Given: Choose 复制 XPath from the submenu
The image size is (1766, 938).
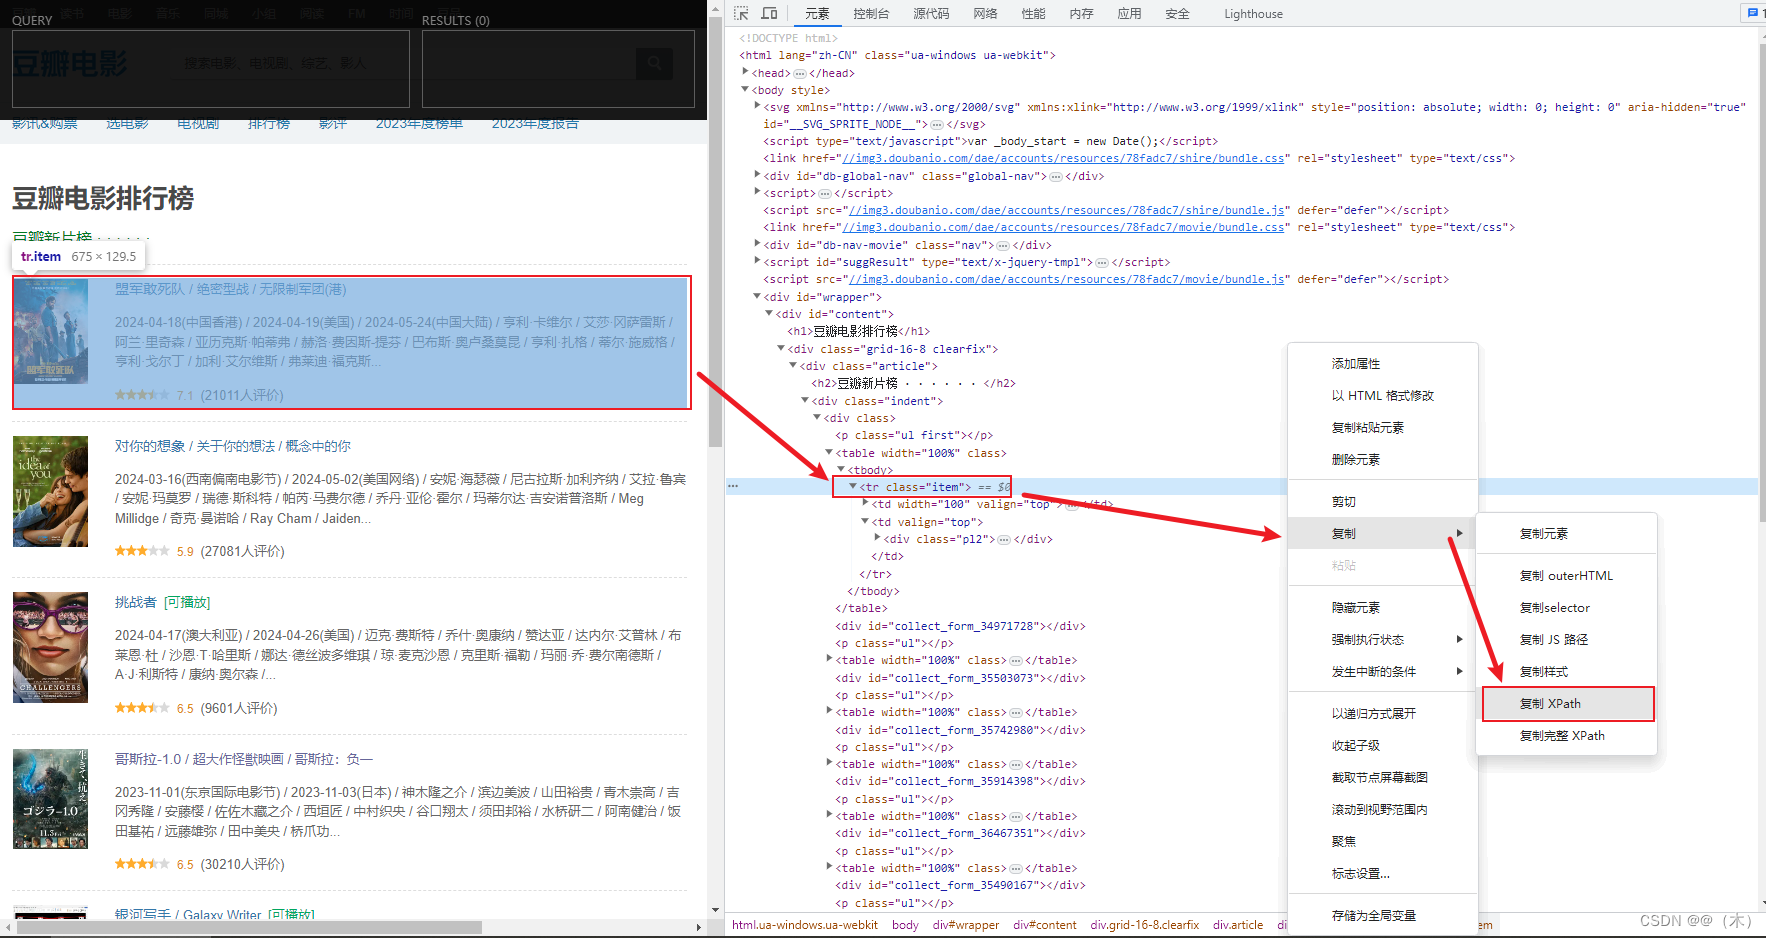Looking at the screenshot, I should 1567,704.
